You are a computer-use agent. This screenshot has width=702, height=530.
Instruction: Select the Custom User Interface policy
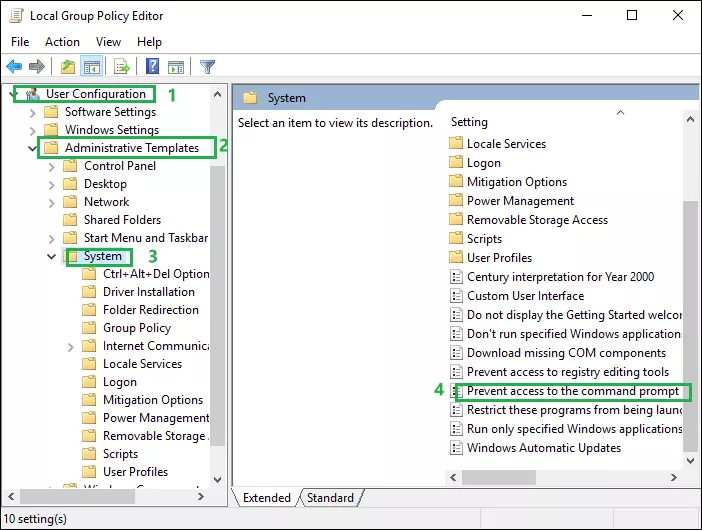(525, 296)
